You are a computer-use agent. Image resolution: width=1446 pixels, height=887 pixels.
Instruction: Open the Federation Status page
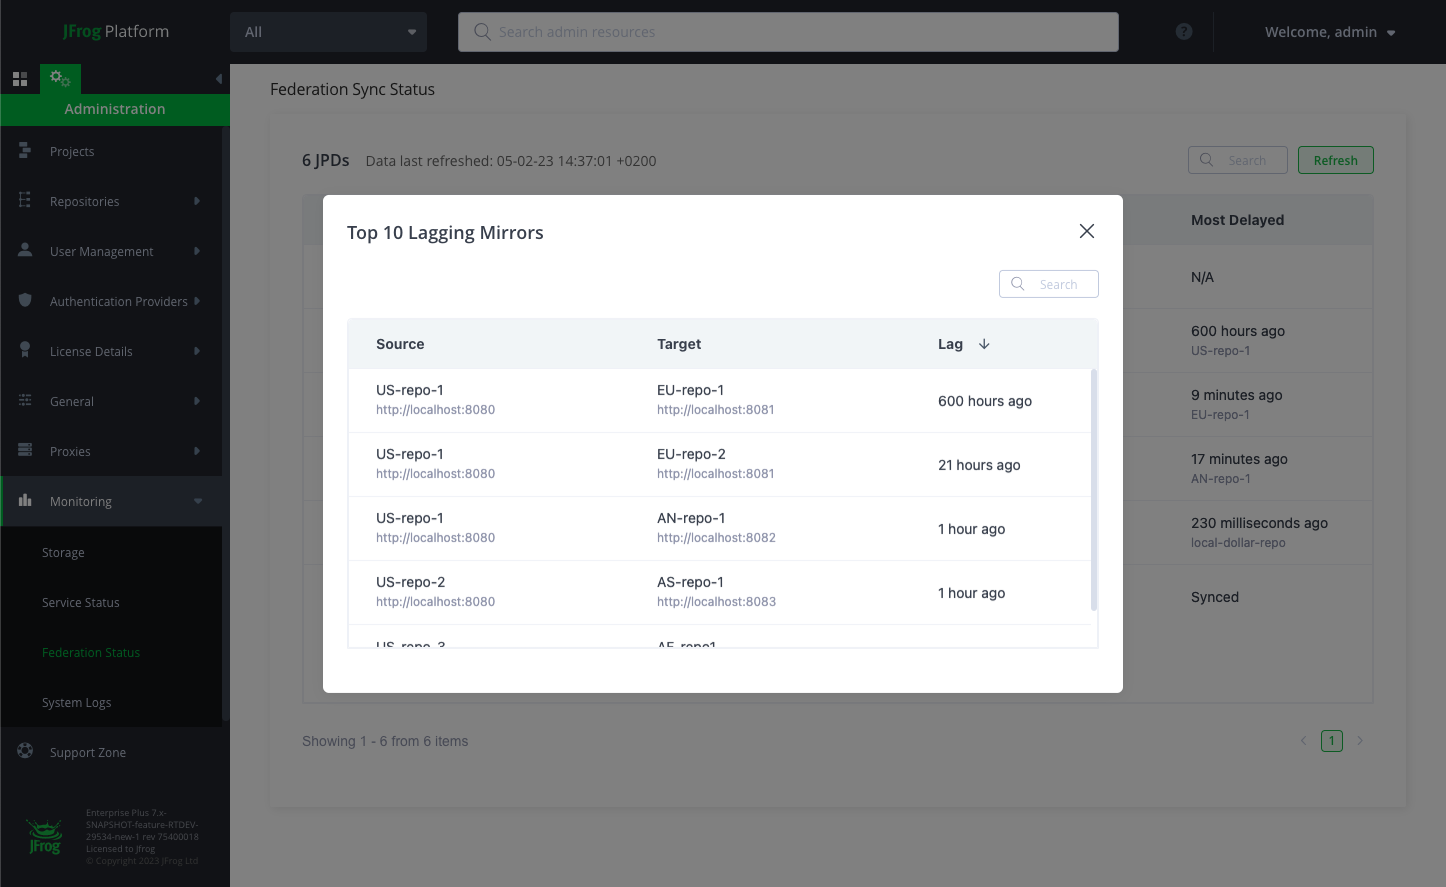(x=91, y=652)
